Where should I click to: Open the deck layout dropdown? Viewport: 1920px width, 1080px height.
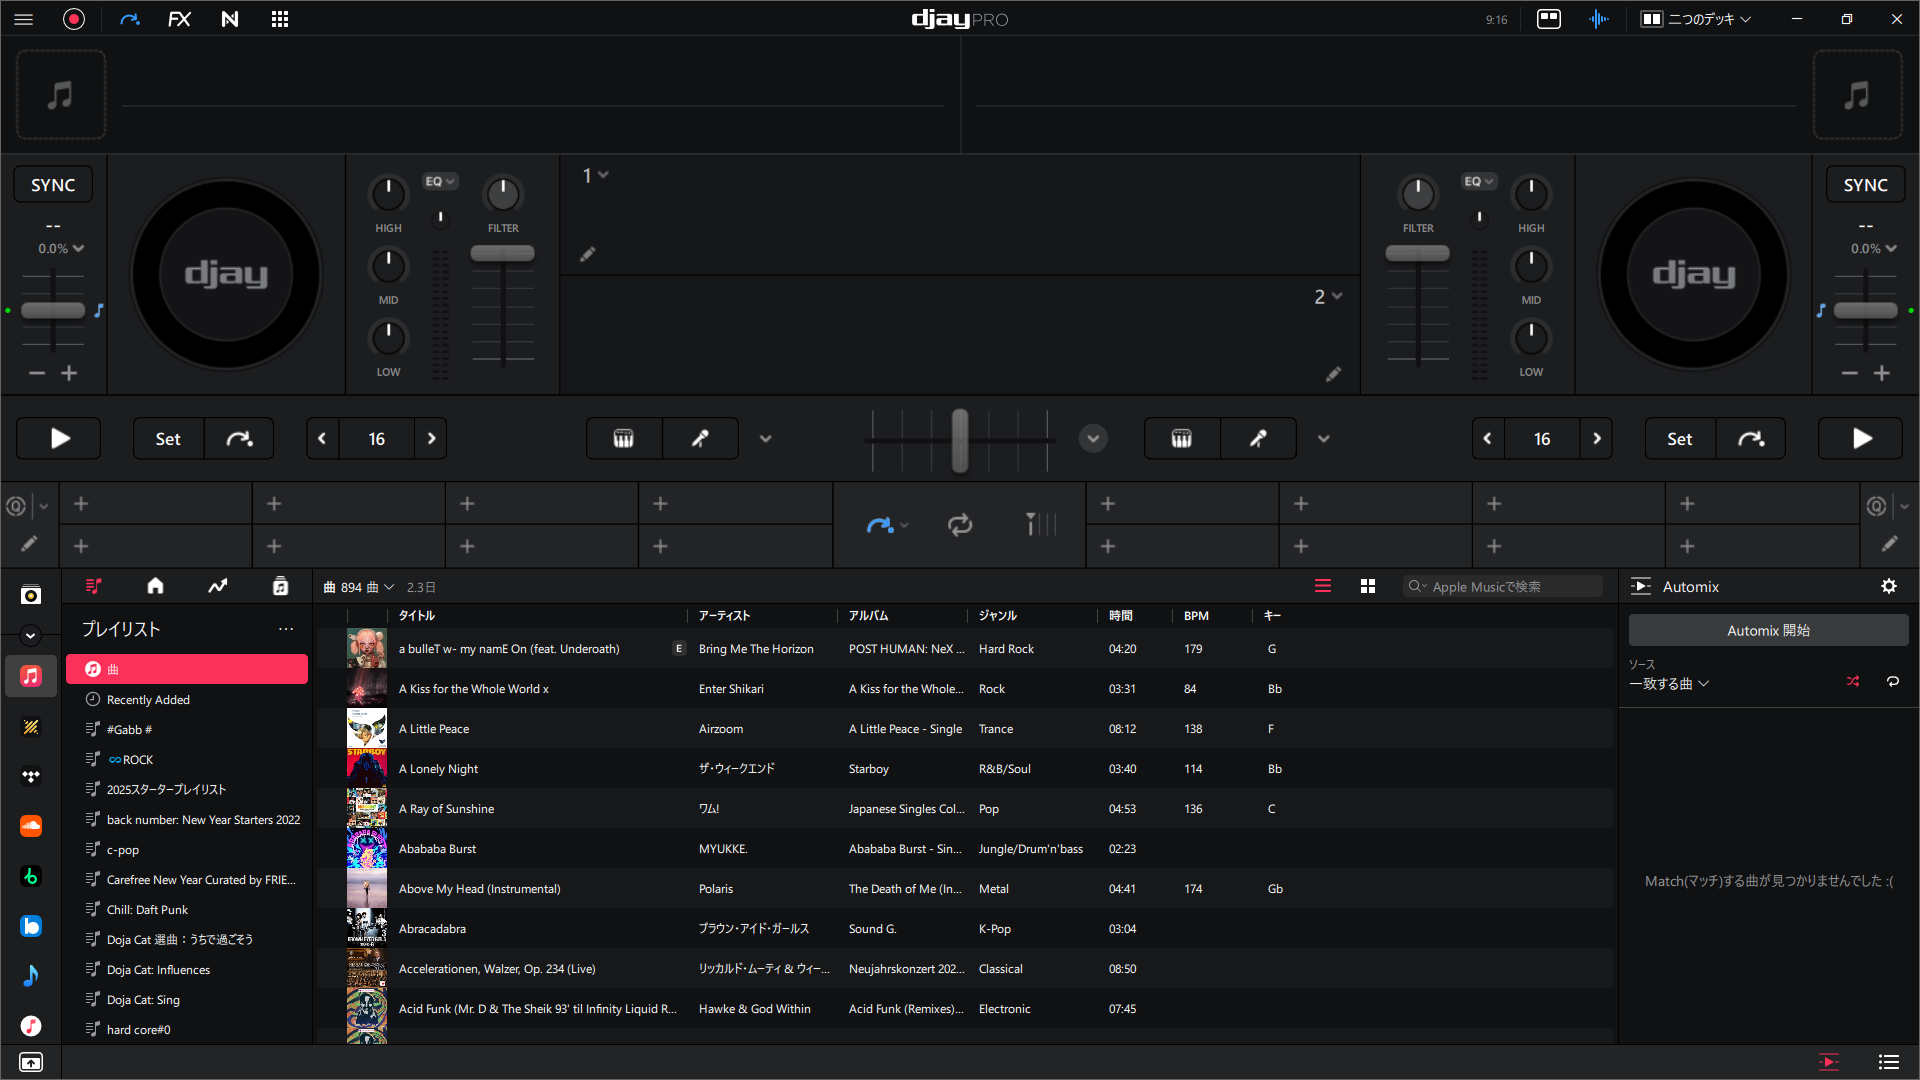pos(1697,19)
